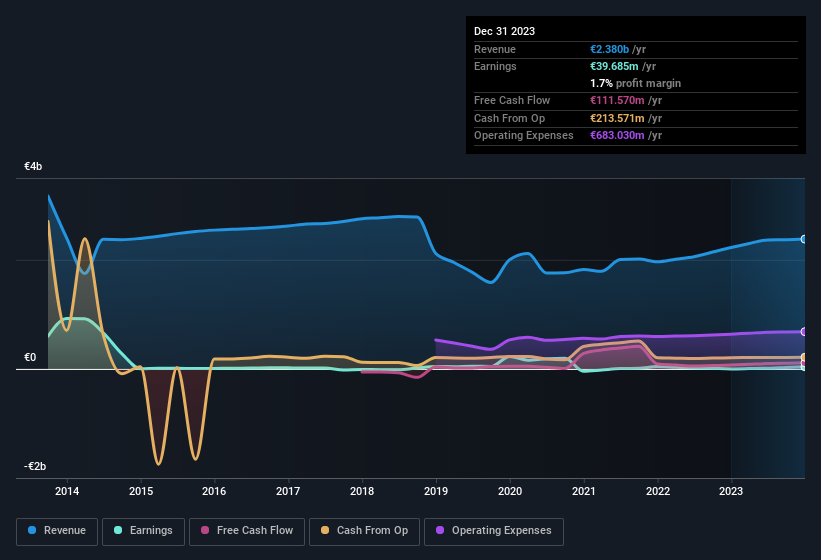Click the blue Revenue legend dot
The height and width of the screenshot is (560, 821).
click(32, 530)
